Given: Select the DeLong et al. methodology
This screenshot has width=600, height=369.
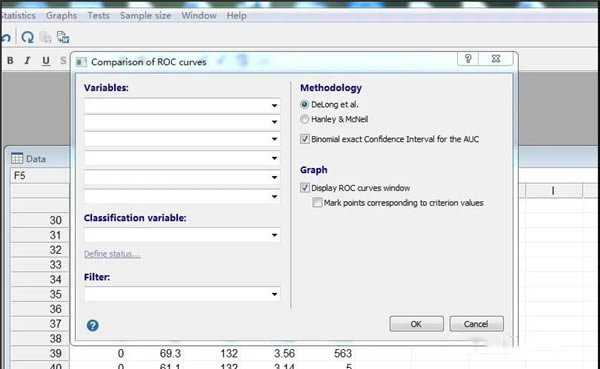Looking at the screenshot, I should [305, 104].
